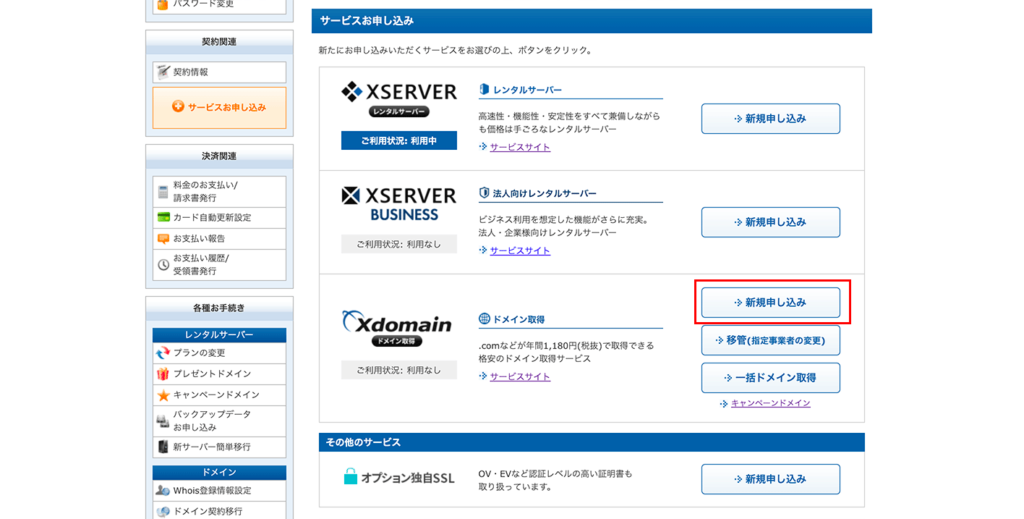Open the サービスサイト link for ドメイン取得
The width and height of the screenshot is (1024, 519).
[520, 377]
